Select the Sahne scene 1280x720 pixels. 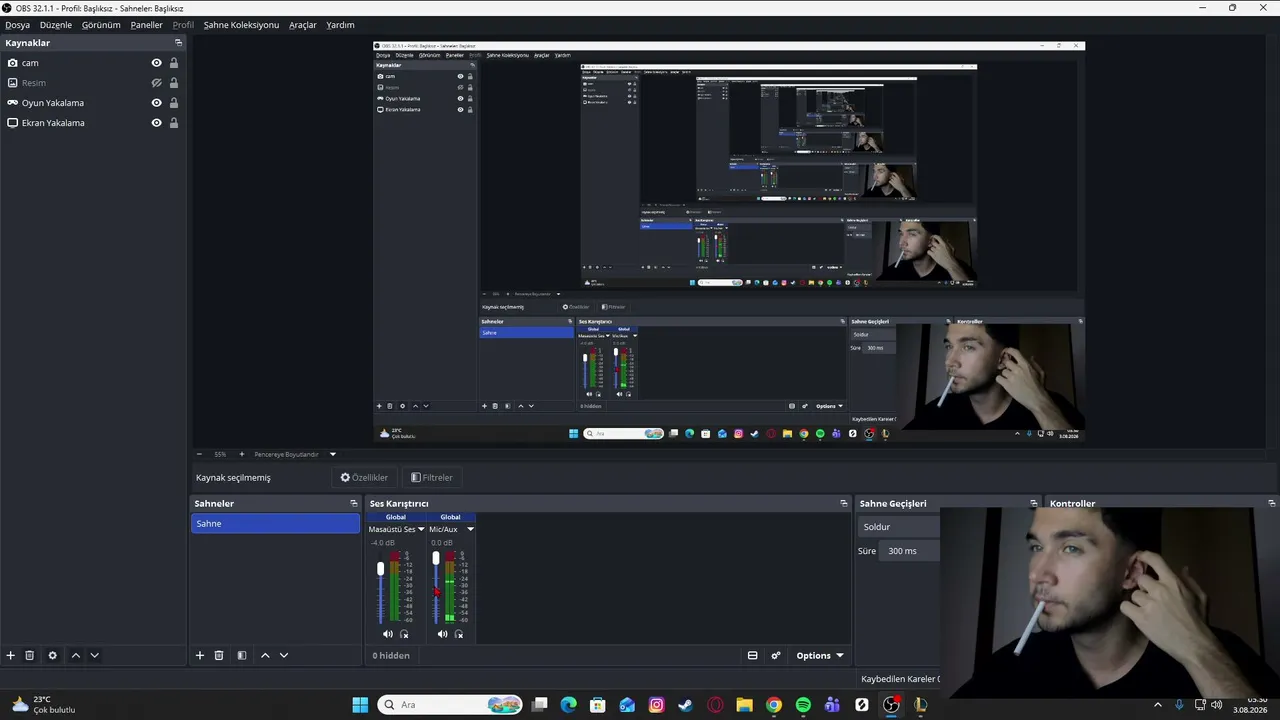pyautogui.click(x=275, y=524)
